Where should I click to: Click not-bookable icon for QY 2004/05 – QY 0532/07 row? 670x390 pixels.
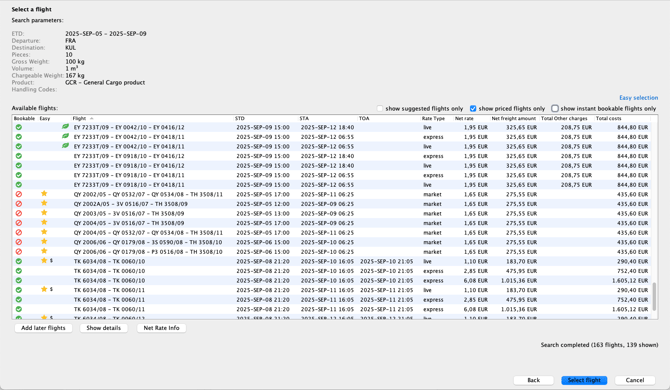18,233
